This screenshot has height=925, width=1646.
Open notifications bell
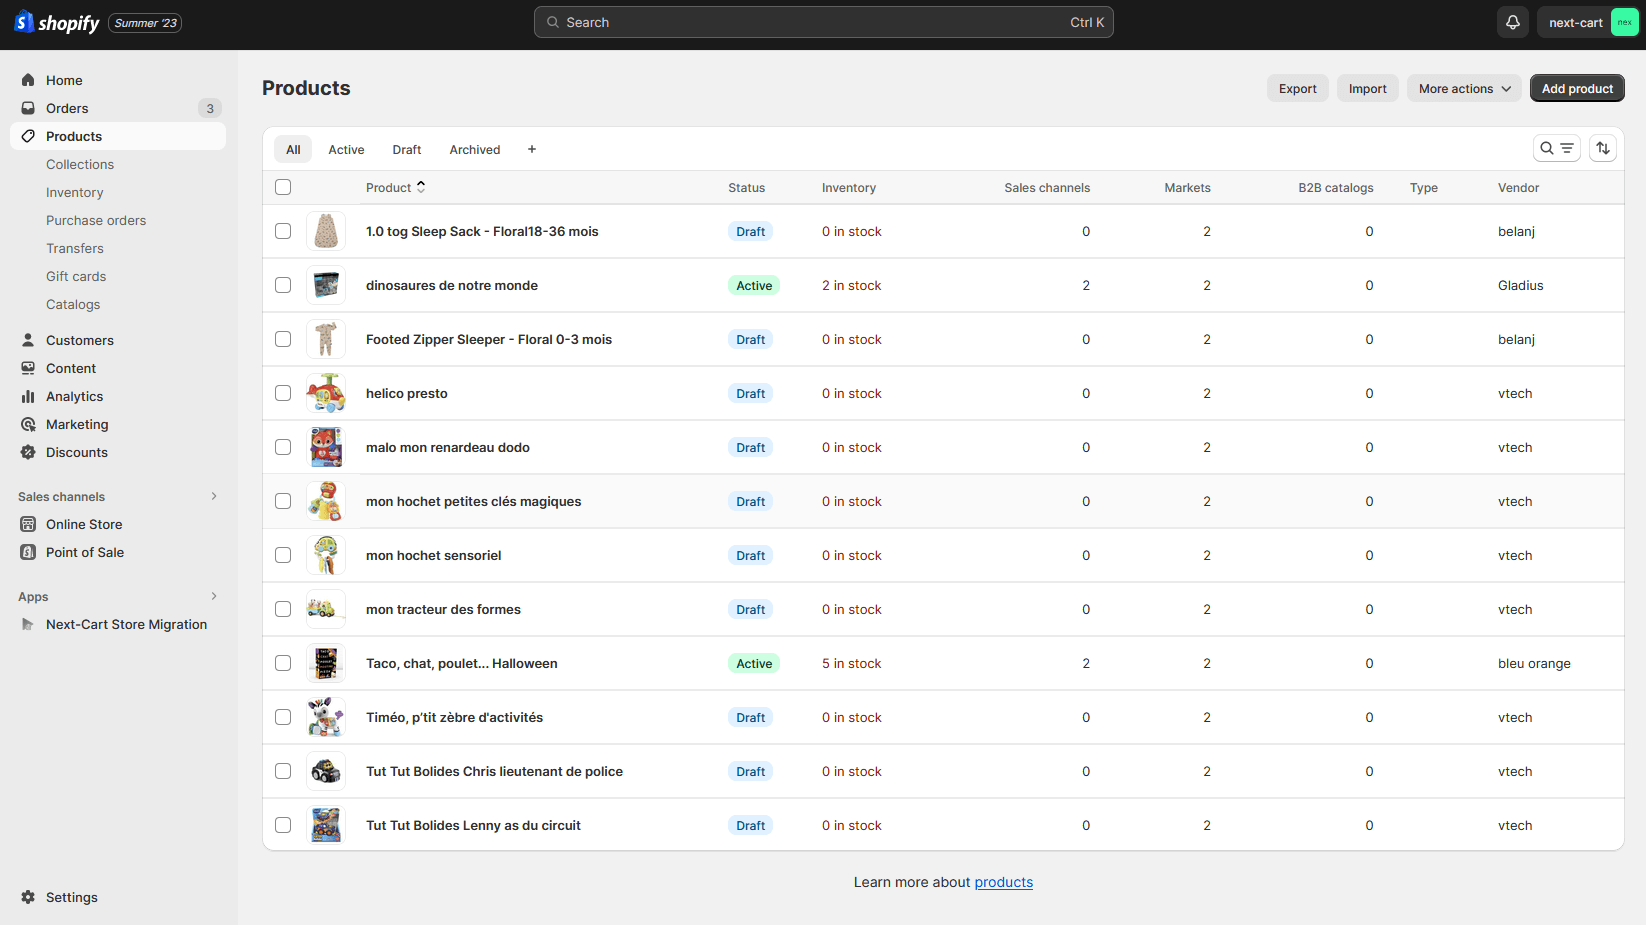click(x=1513, y=22)
